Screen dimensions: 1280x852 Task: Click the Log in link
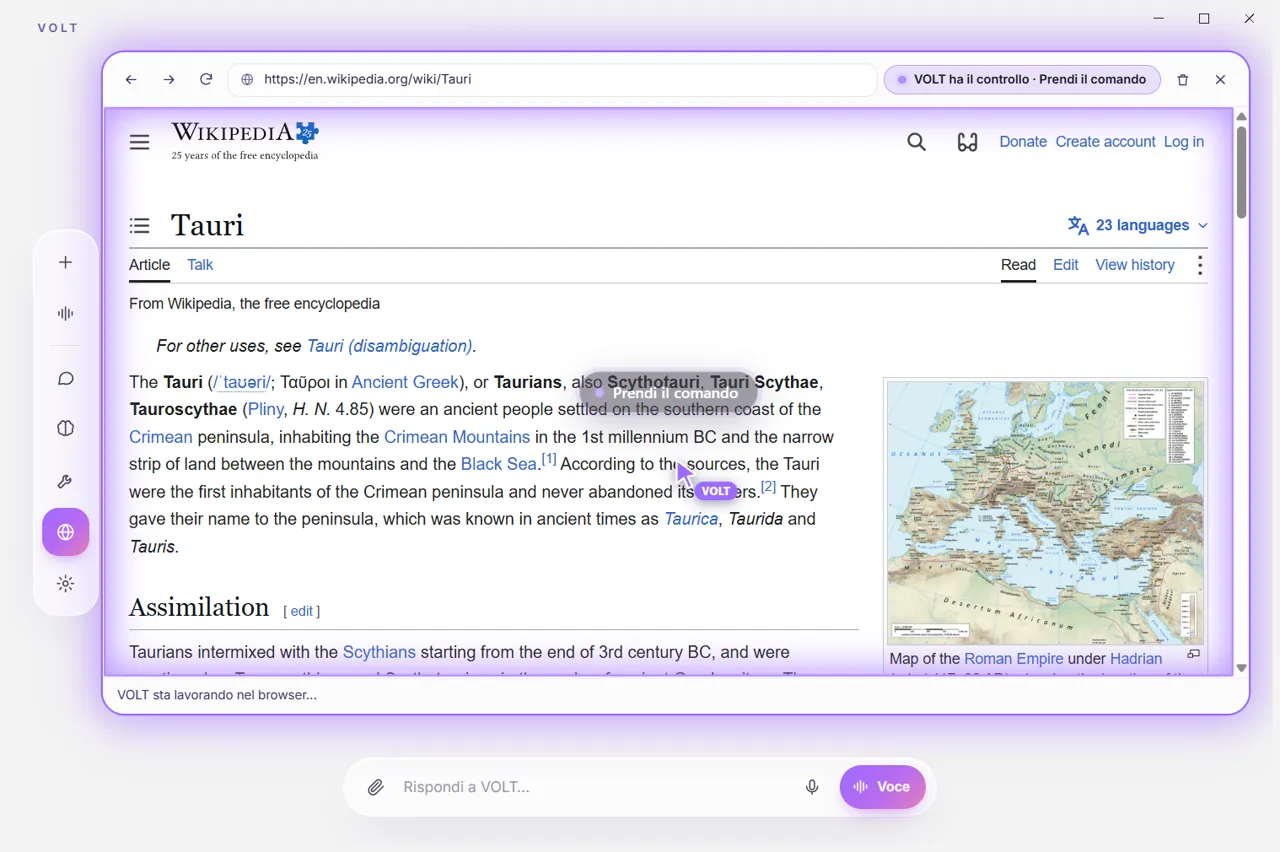tap(1184, 142)
